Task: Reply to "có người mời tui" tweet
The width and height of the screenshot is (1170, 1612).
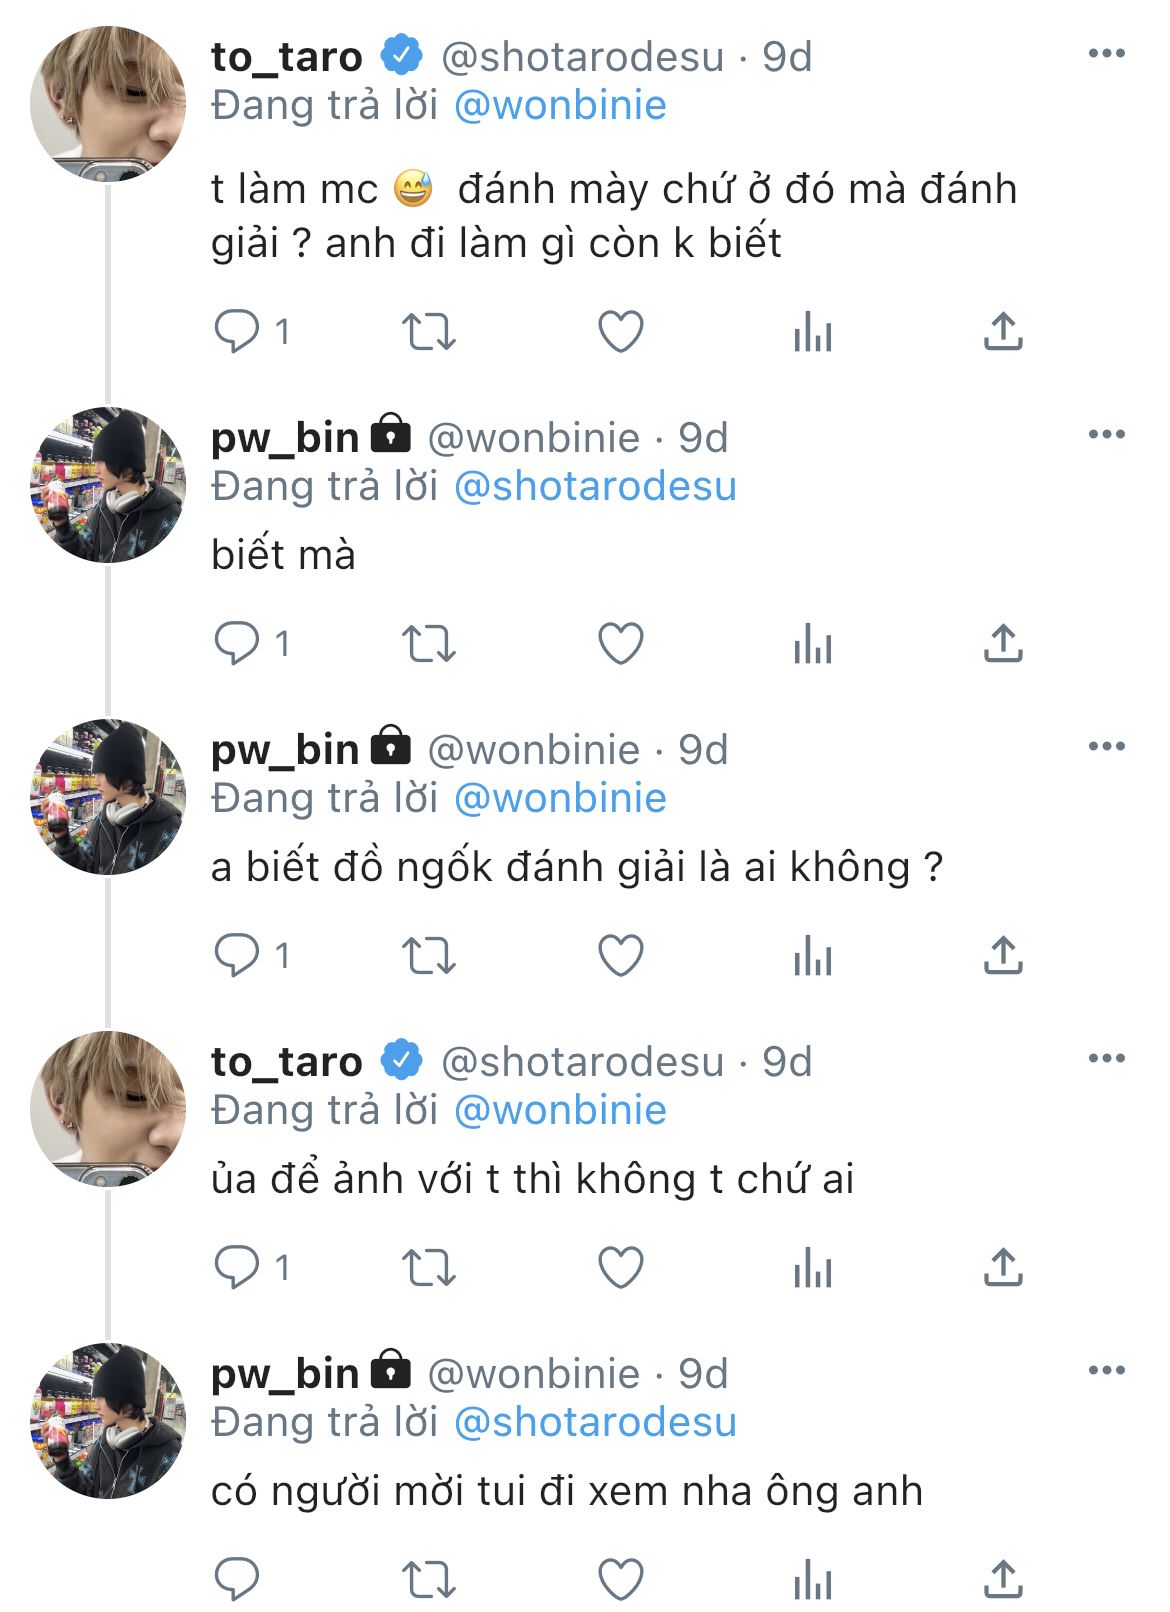Action: click(x=237, y=1580)
